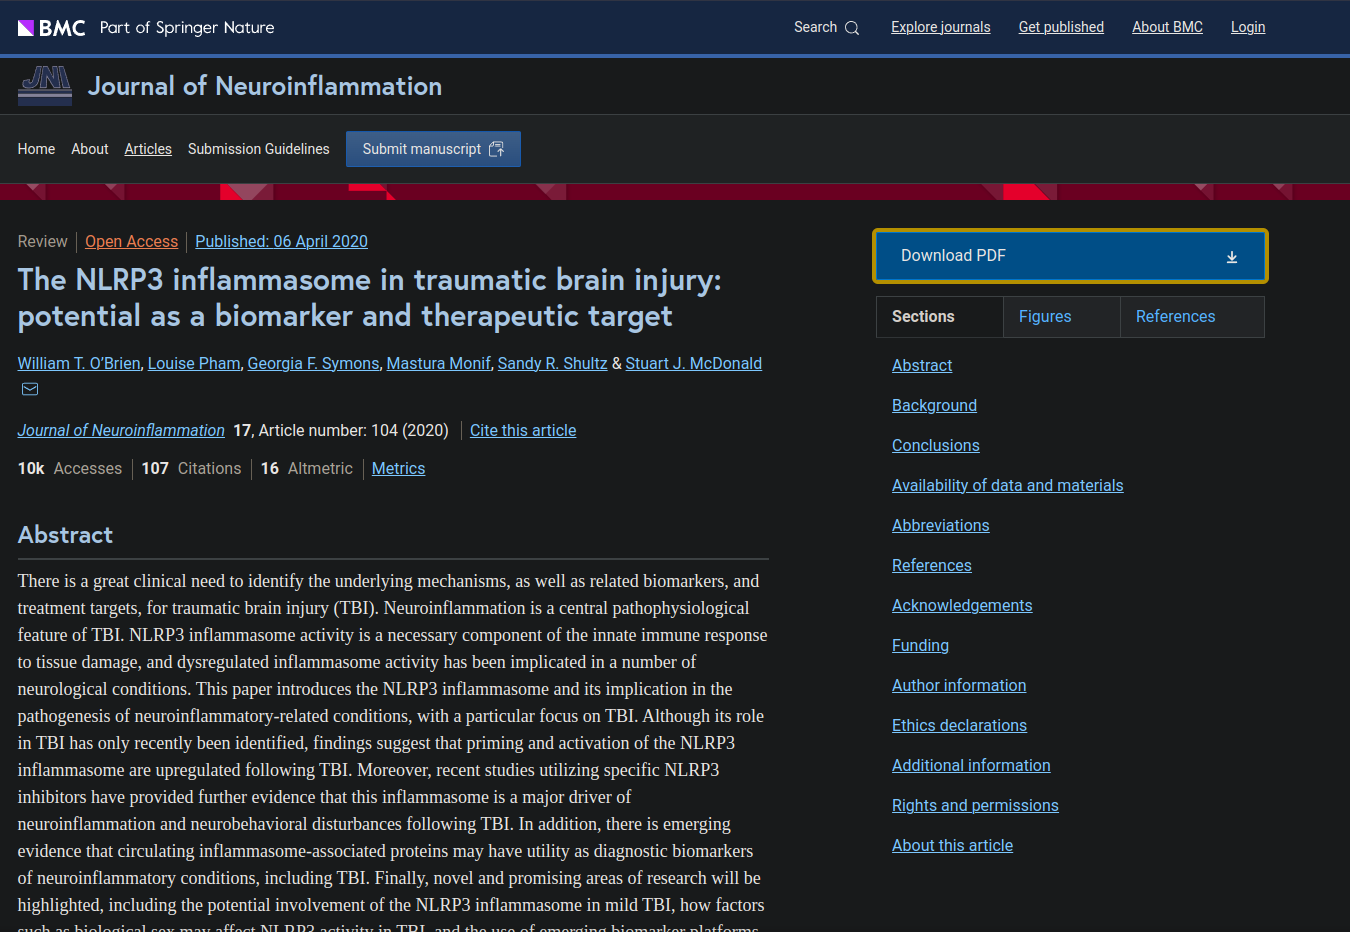The image size is (1350, 932).
Task: Click the Login link
Action: [1248, 27]
